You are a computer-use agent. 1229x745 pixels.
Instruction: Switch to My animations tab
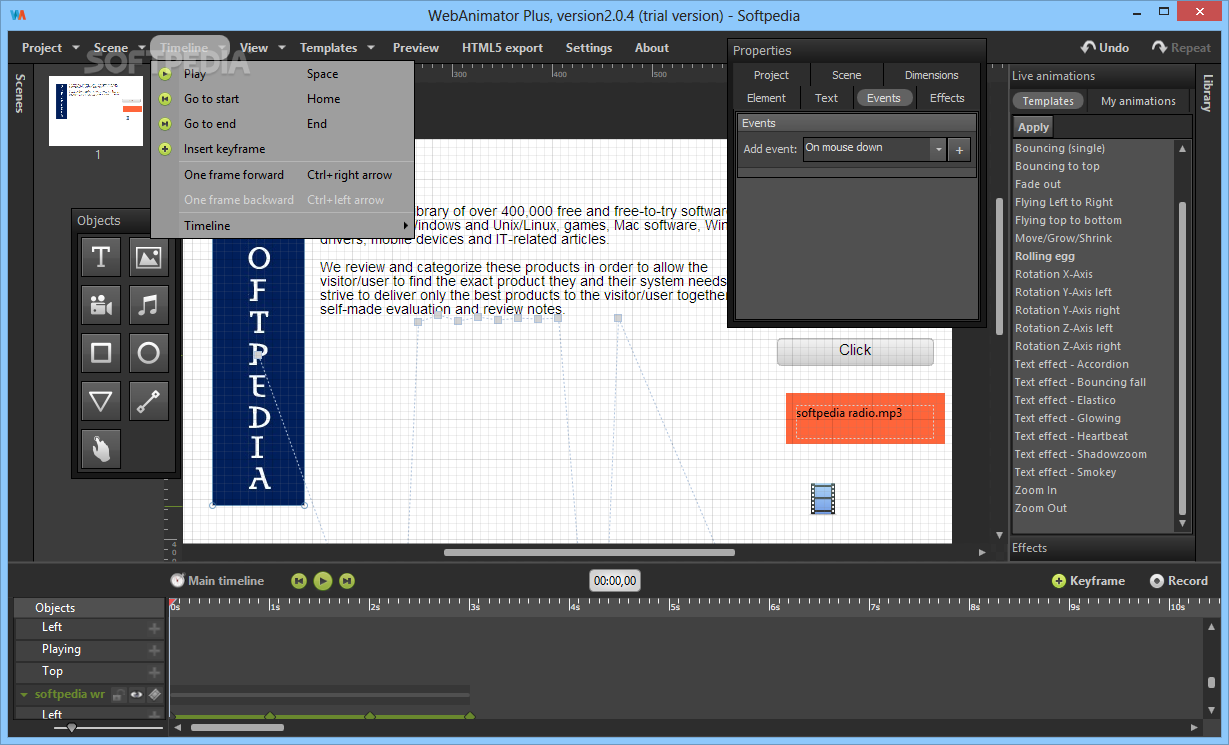(1138, 101)
